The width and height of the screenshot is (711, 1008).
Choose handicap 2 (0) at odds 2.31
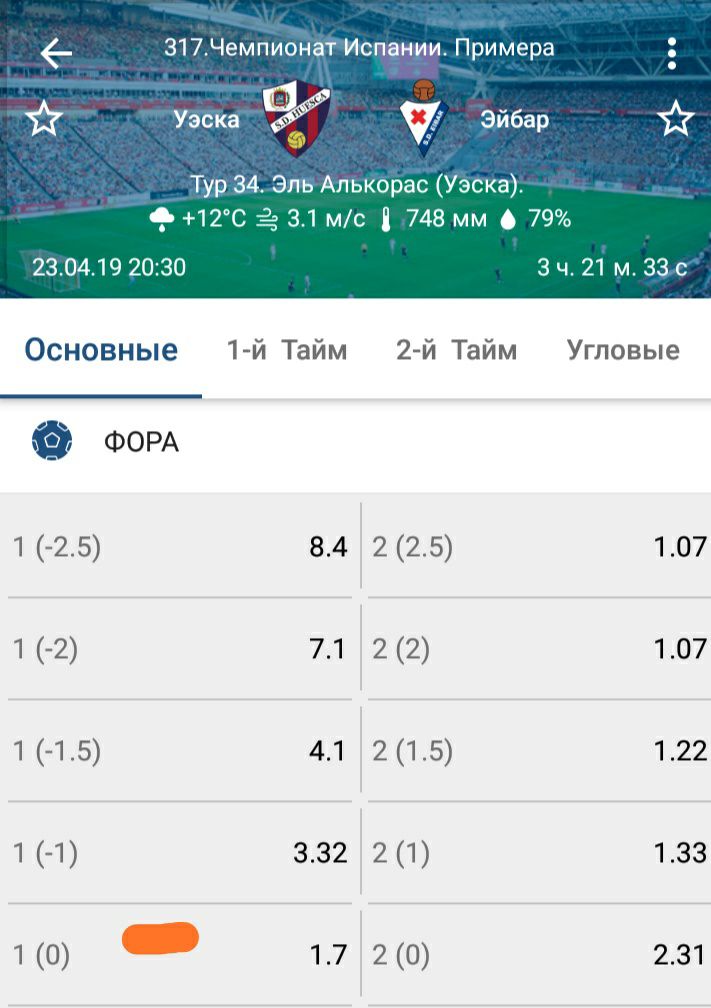click(x=538, y=955)
